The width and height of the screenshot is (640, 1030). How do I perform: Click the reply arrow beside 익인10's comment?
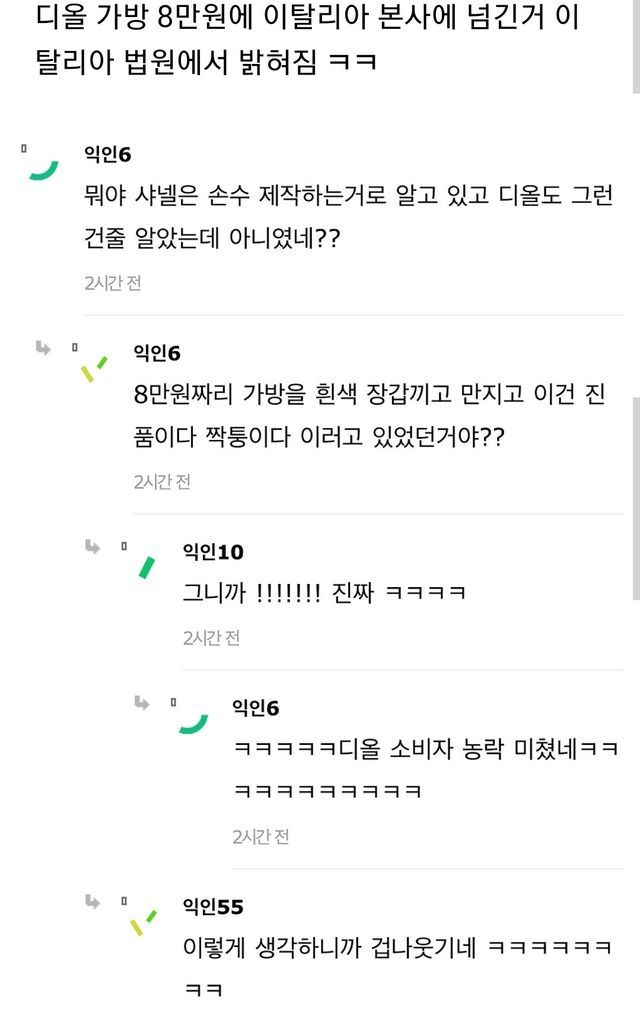(x=92, y=546)
